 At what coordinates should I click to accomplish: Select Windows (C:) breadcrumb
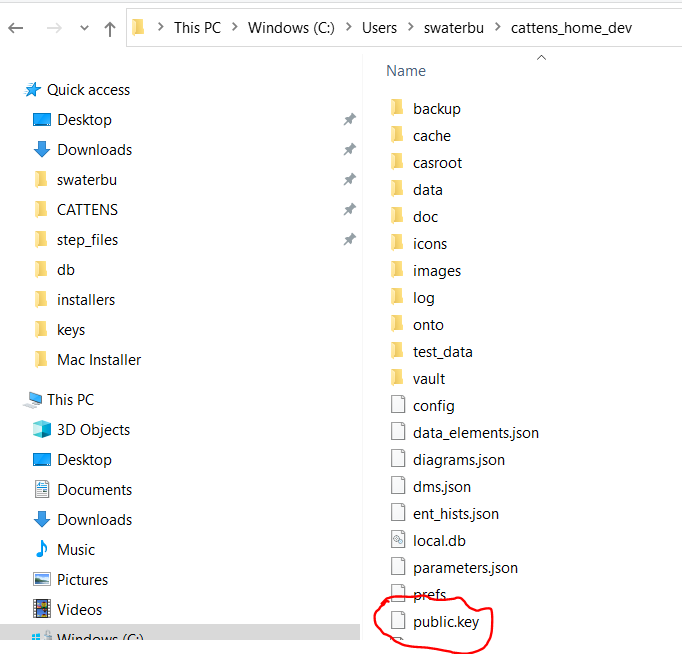click(x=291, y=28)
